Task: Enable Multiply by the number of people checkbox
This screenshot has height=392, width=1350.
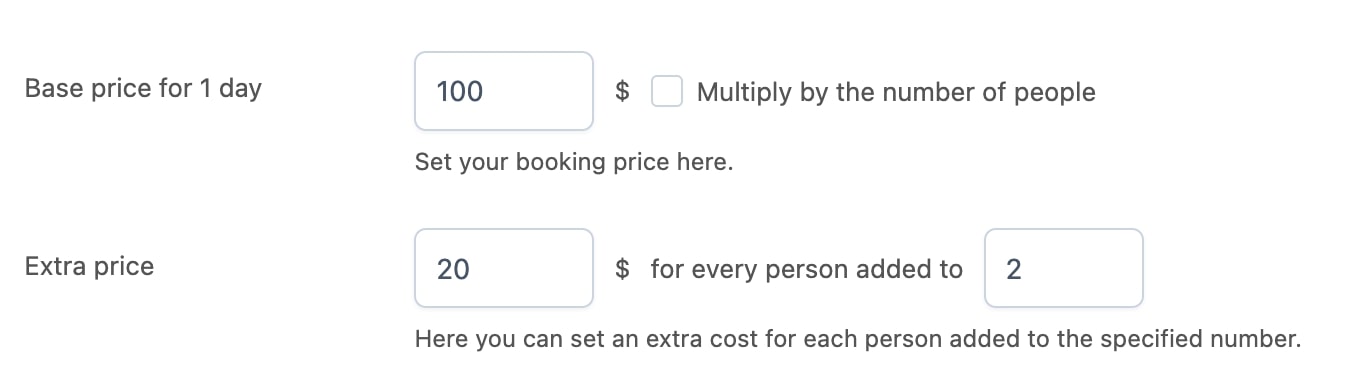Action: [667, 92]
